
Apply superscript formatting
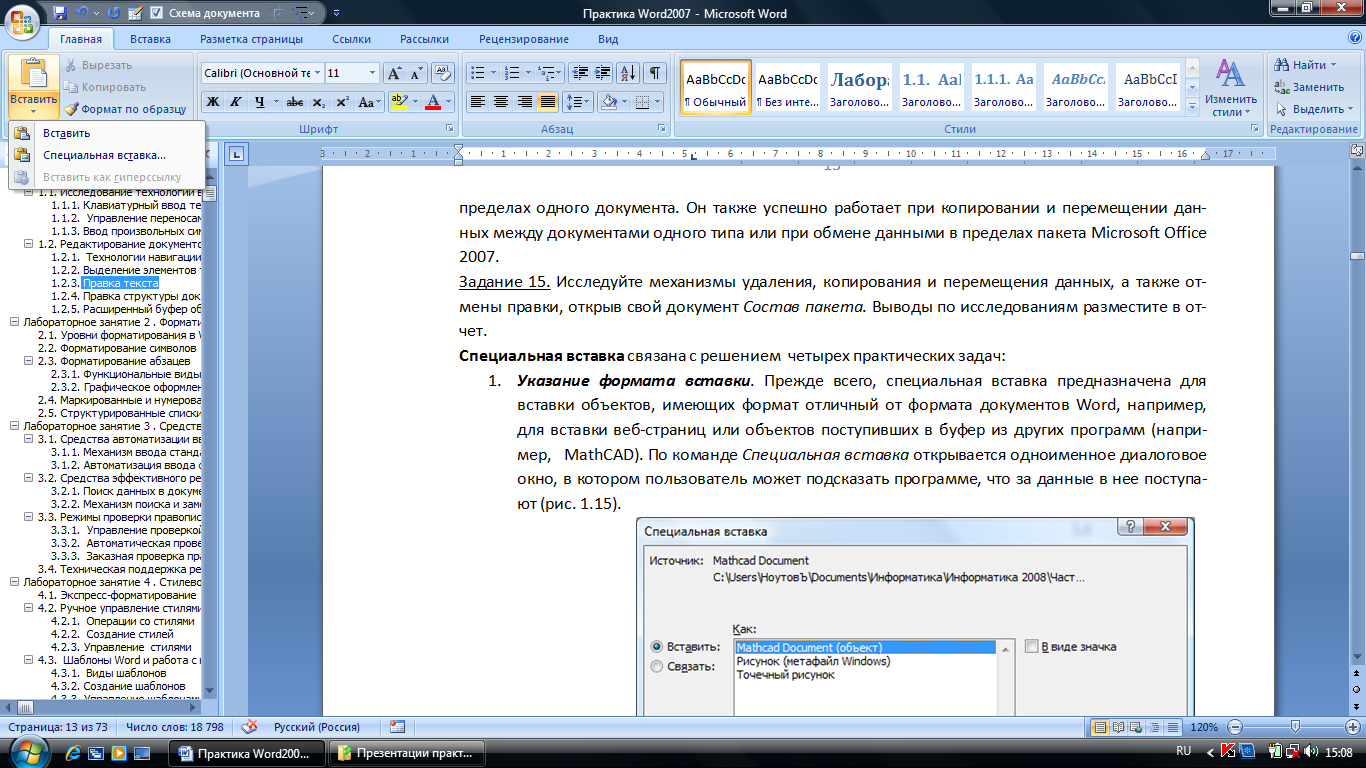point(342,102)
